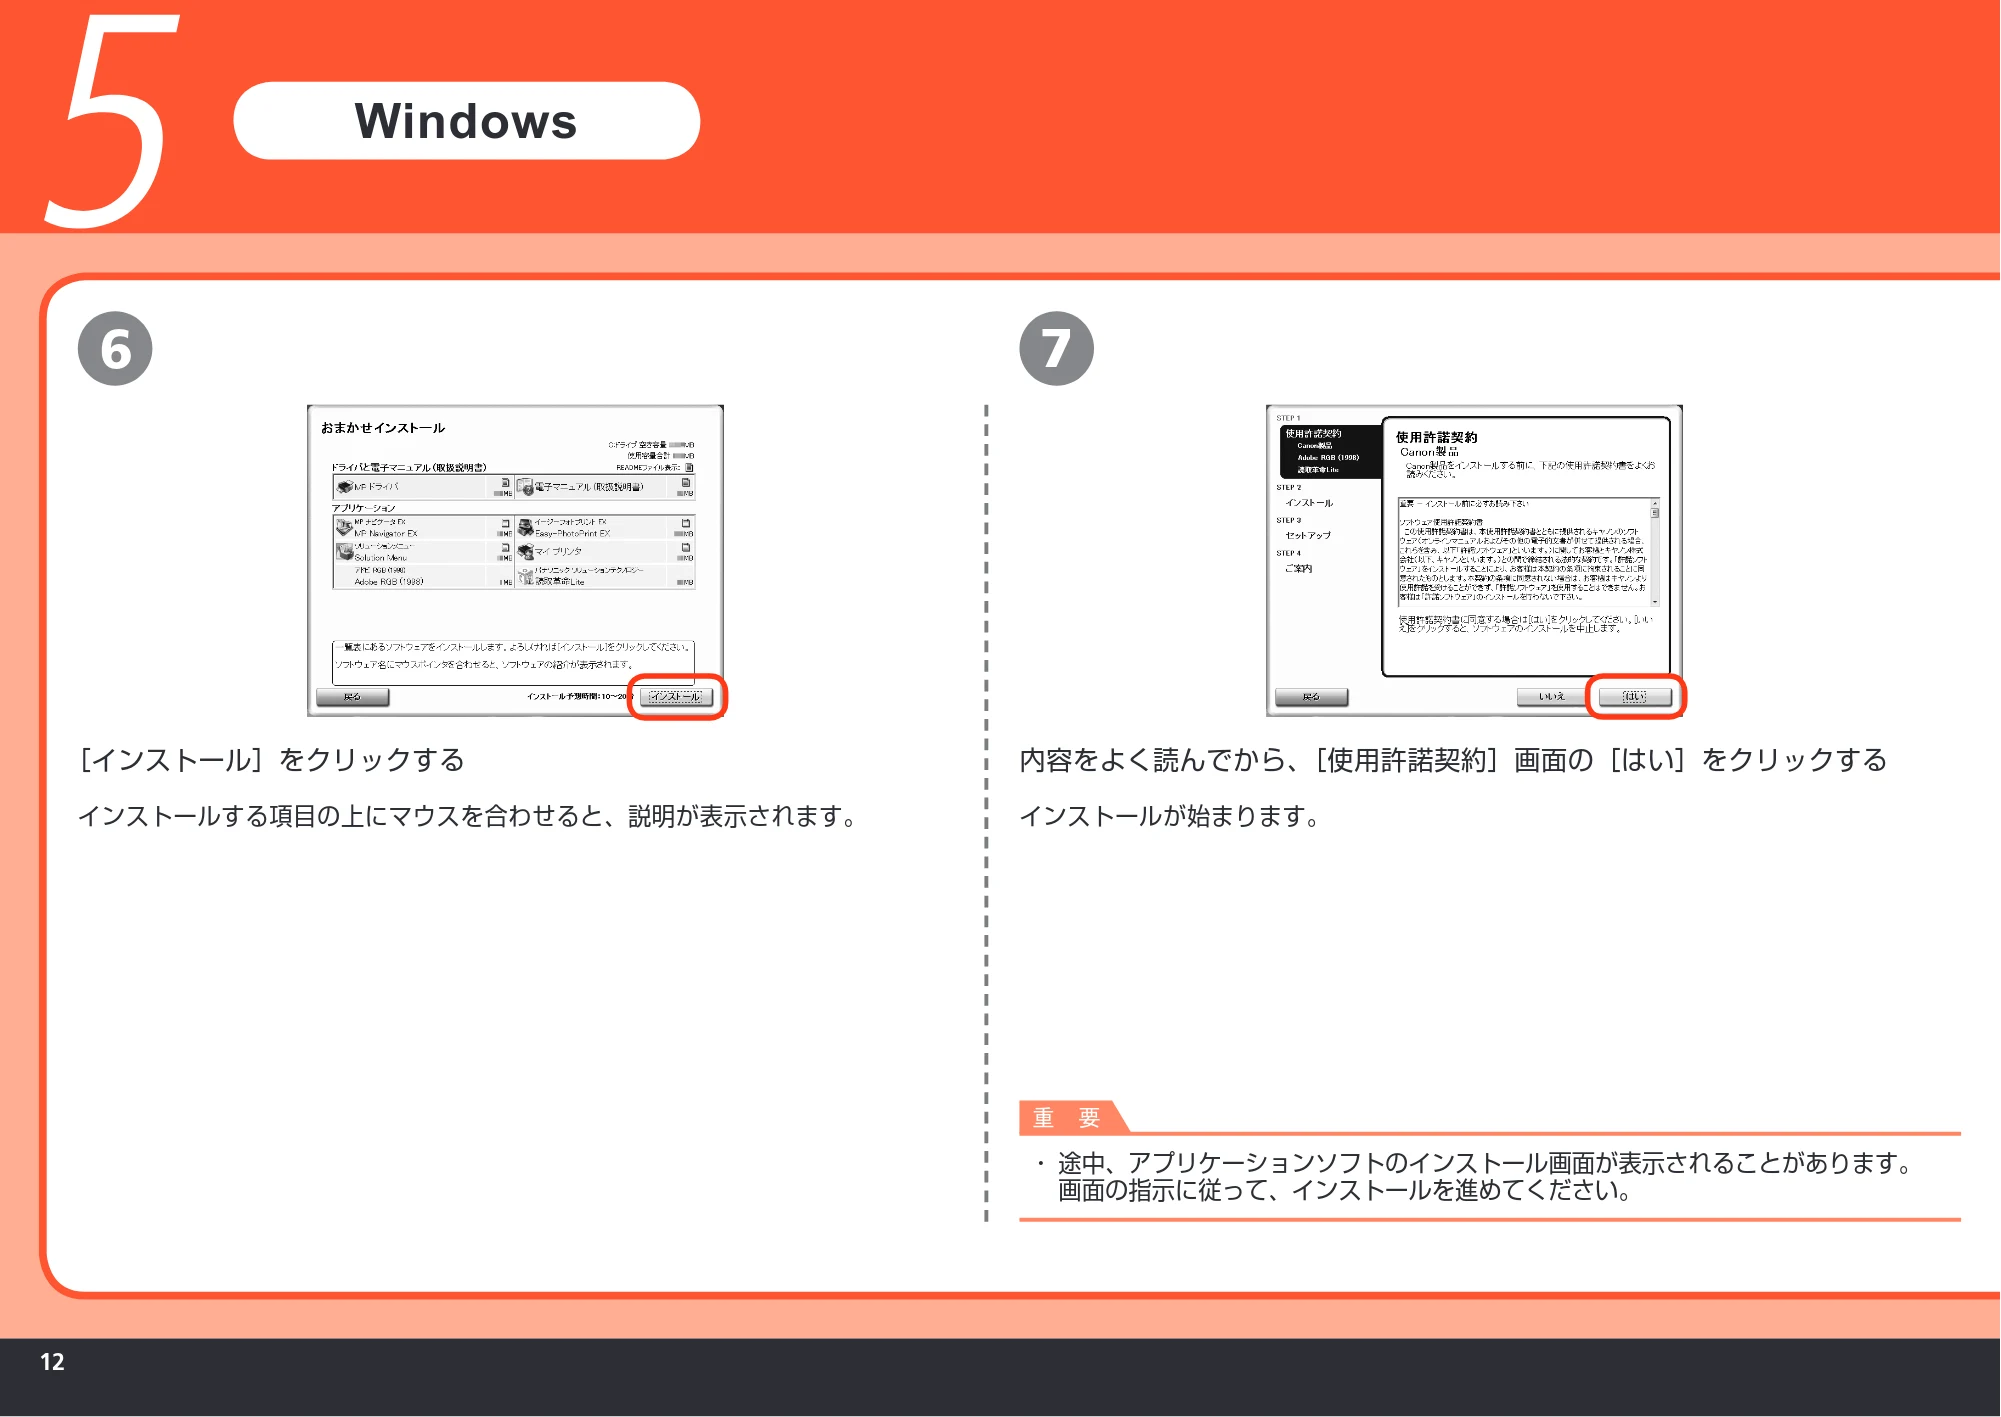Click the license text scrollbar thumb

tap(1655, 513)
